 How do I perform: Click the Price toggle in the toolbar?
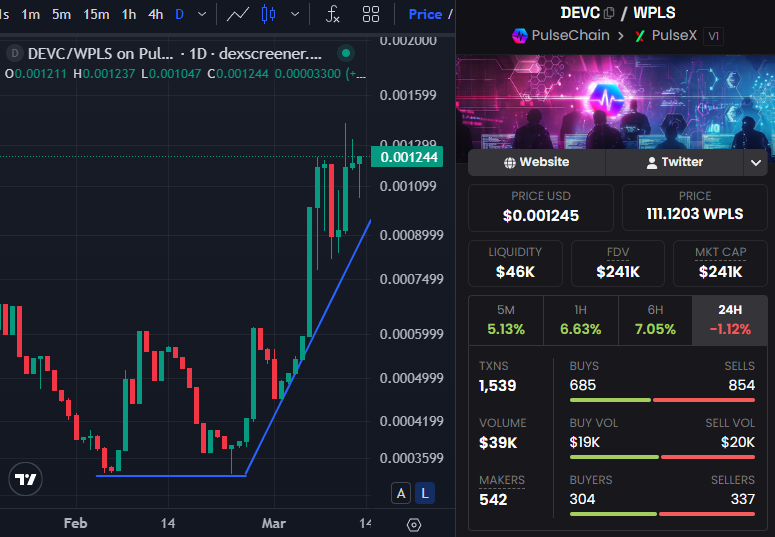point(425,14)
